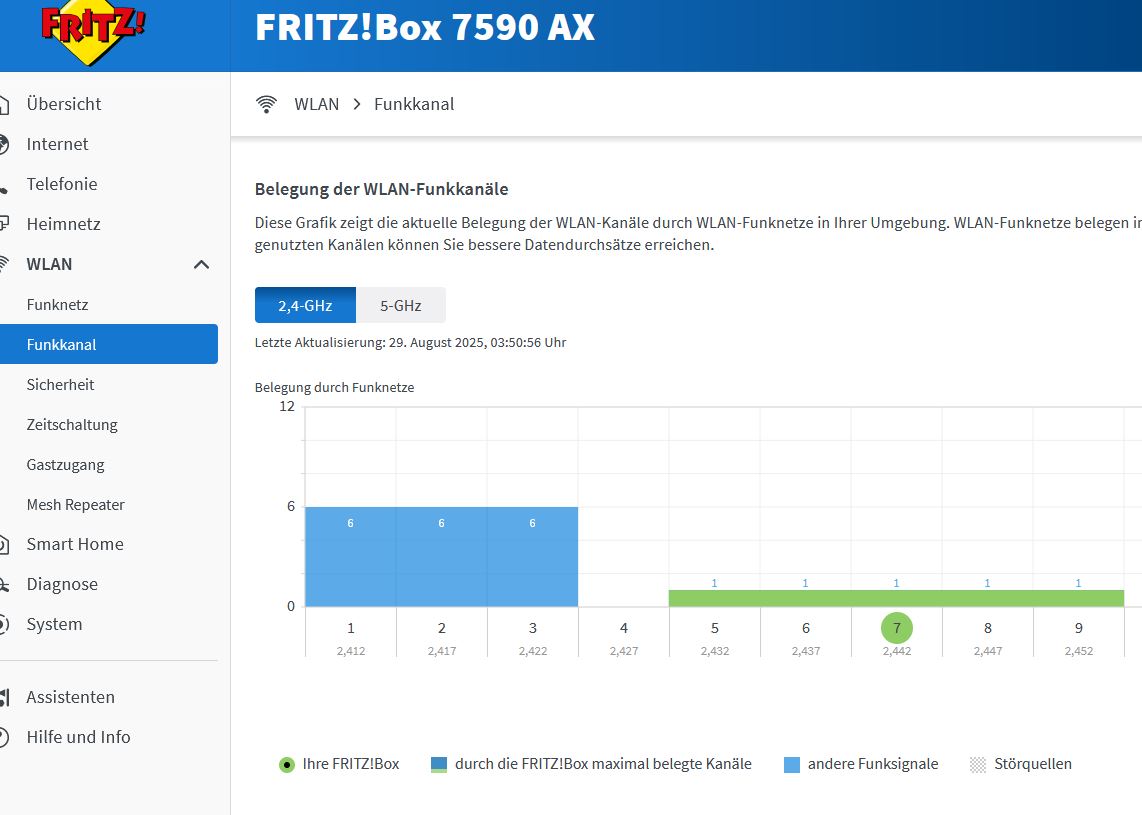The width and height of the screenshot is (1142, 815).
Task: Open the Heimnetz menu
Action: click(63, 224)
